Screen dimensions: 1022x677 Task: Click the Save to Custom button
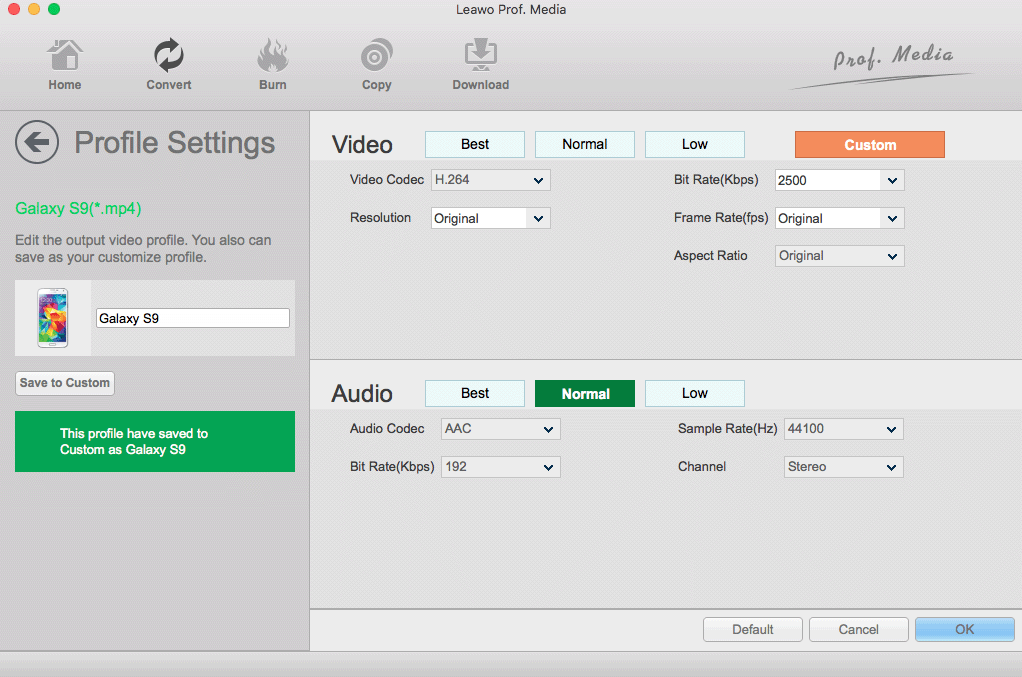(65, 383)
